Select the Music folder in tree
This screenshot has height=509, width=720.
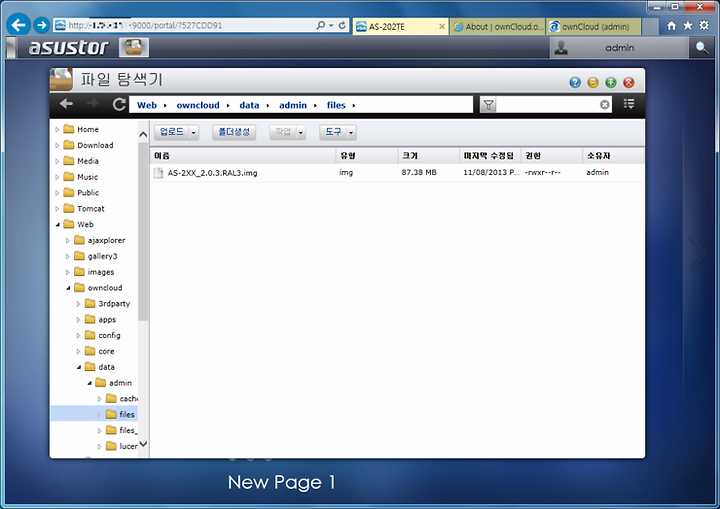tap(87, 177)
